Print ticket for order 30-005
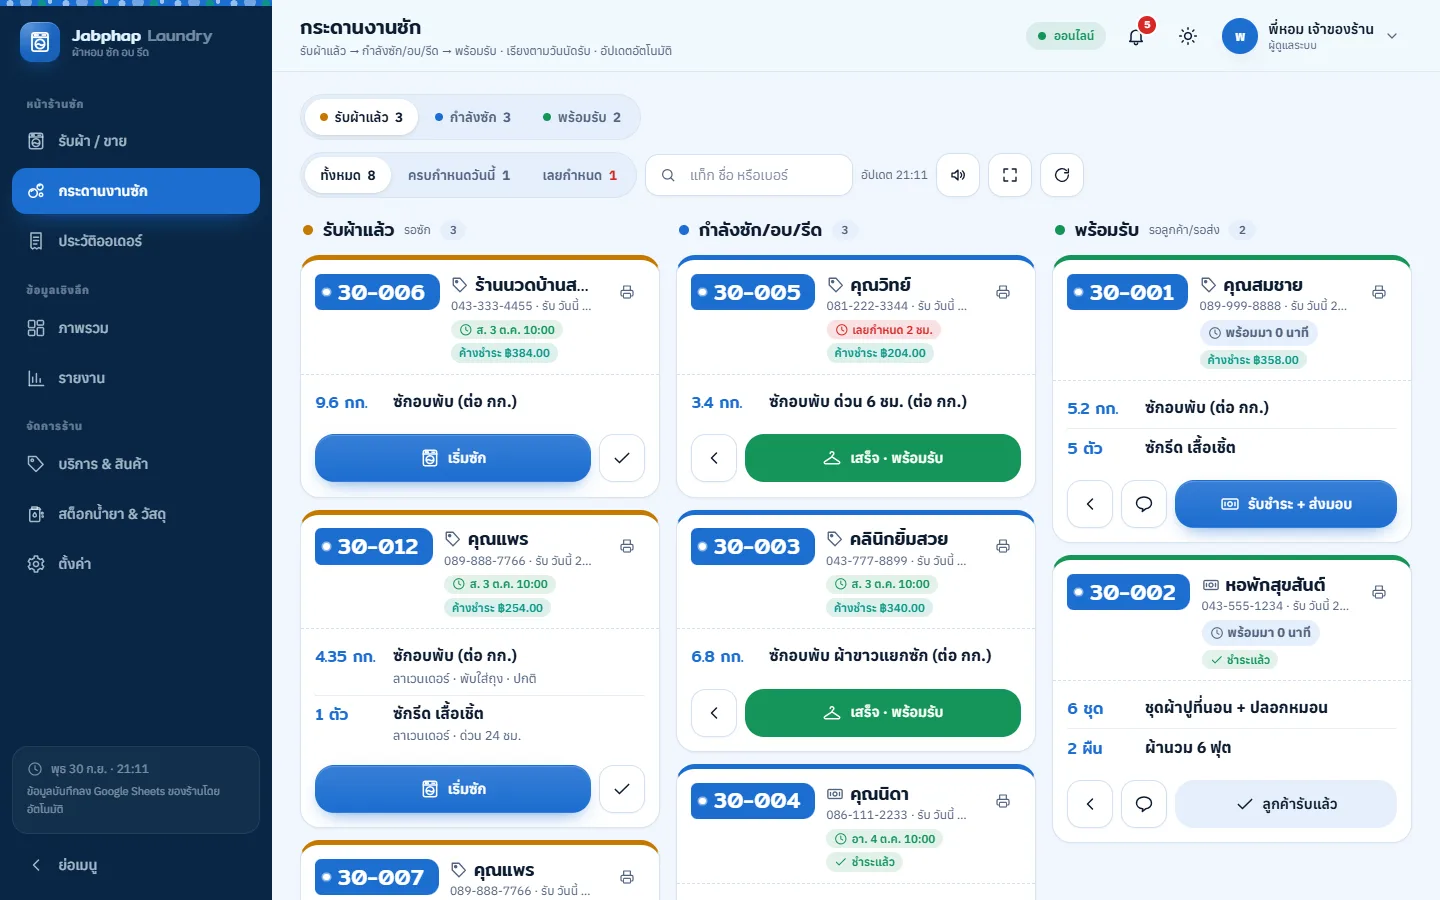Screen dimensions: 1440x900 [1003, 292]
